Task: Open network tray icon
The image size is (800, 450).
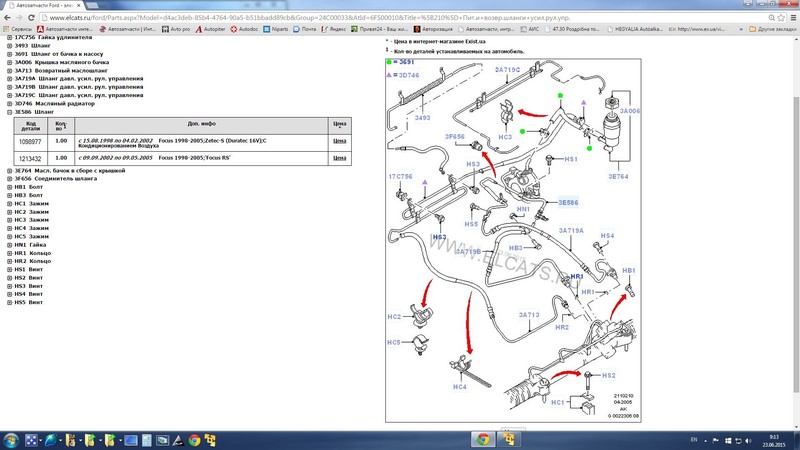Action: [x=738, y=440]
